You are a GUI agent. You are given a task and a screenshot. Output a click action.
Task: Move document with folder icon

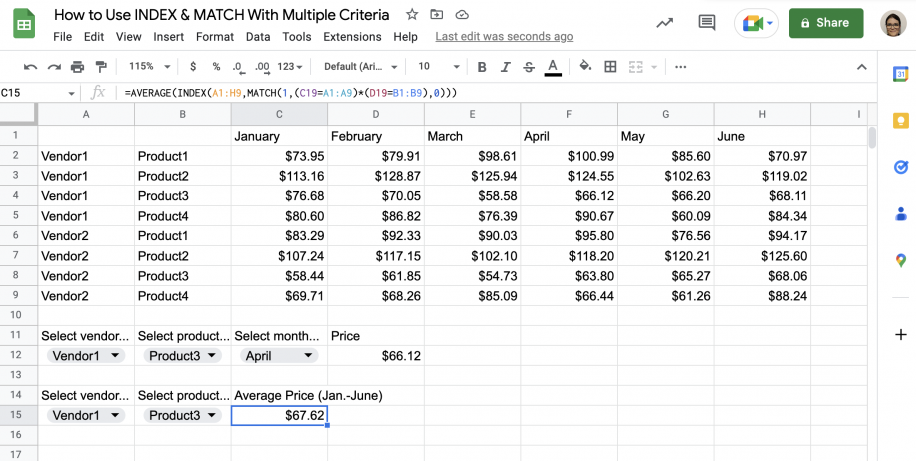tap(436, 15)
